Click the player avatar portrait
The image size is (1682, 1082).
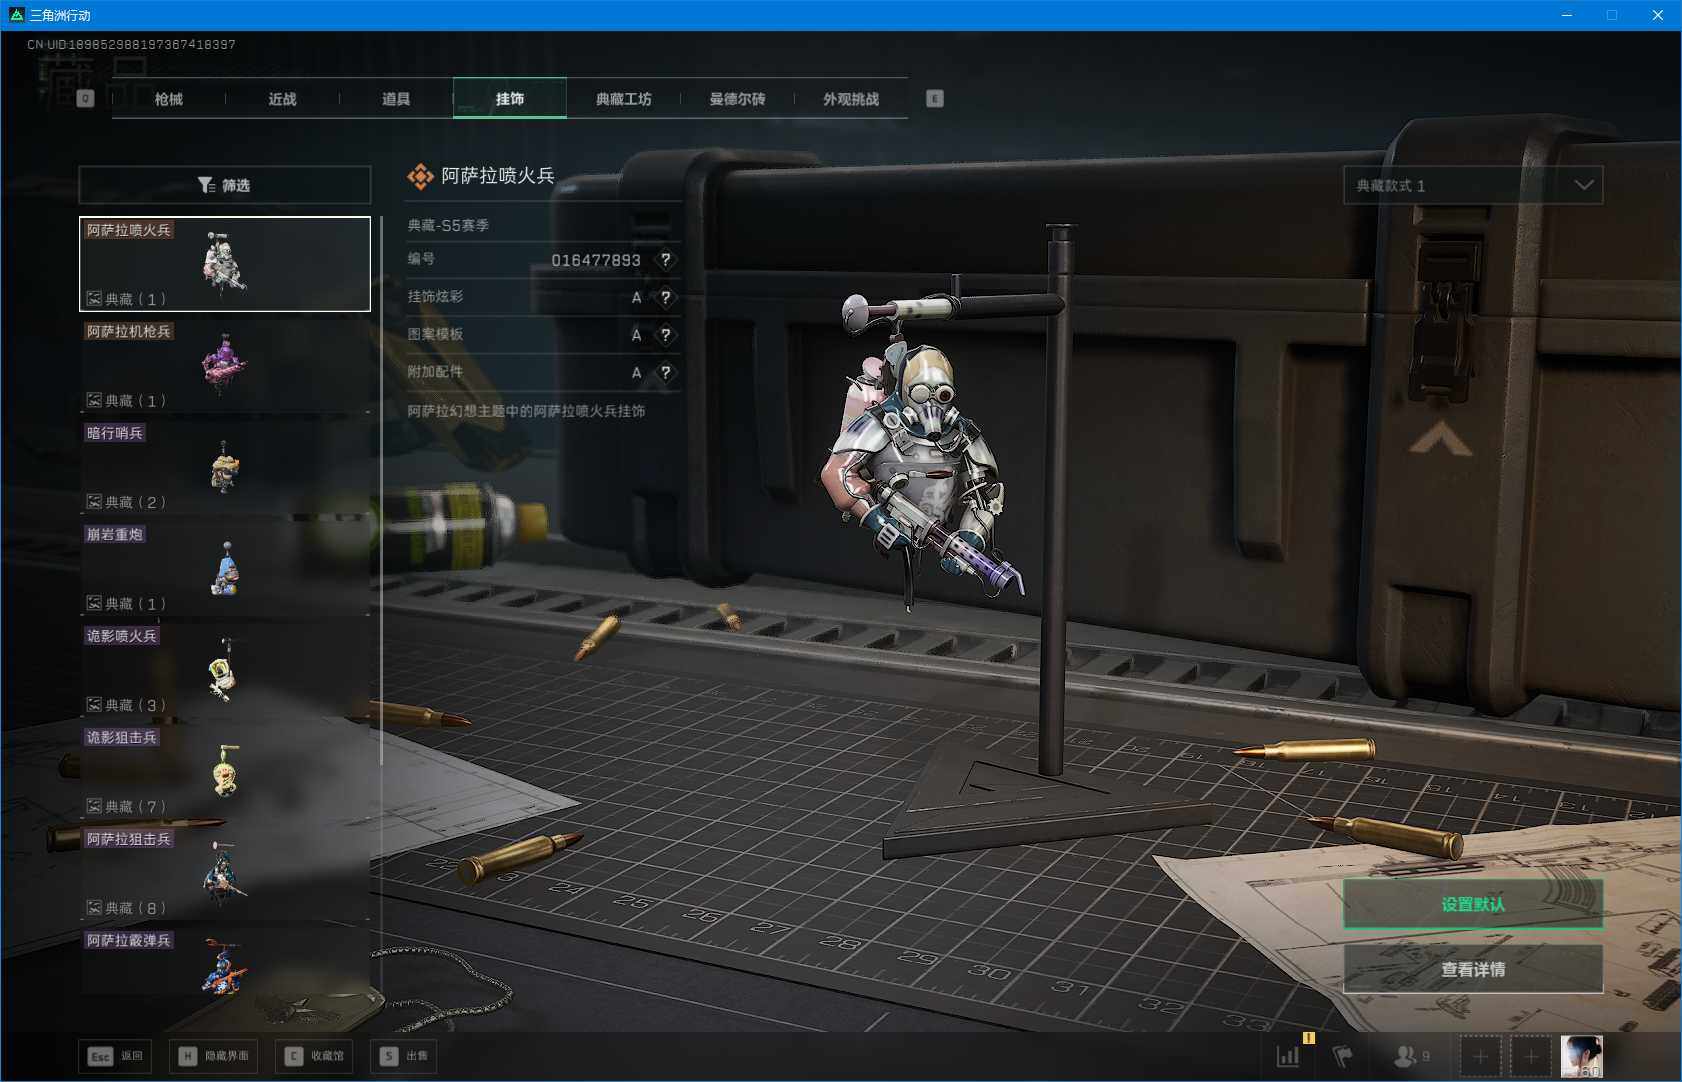pos(1581,1056)
